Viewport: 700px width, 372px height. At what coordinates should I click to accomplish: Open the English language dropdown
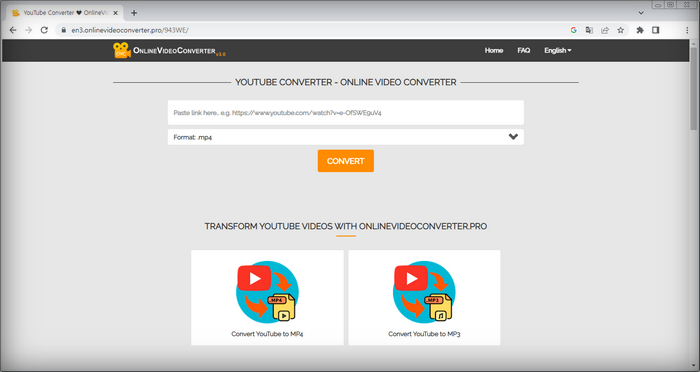558,50
